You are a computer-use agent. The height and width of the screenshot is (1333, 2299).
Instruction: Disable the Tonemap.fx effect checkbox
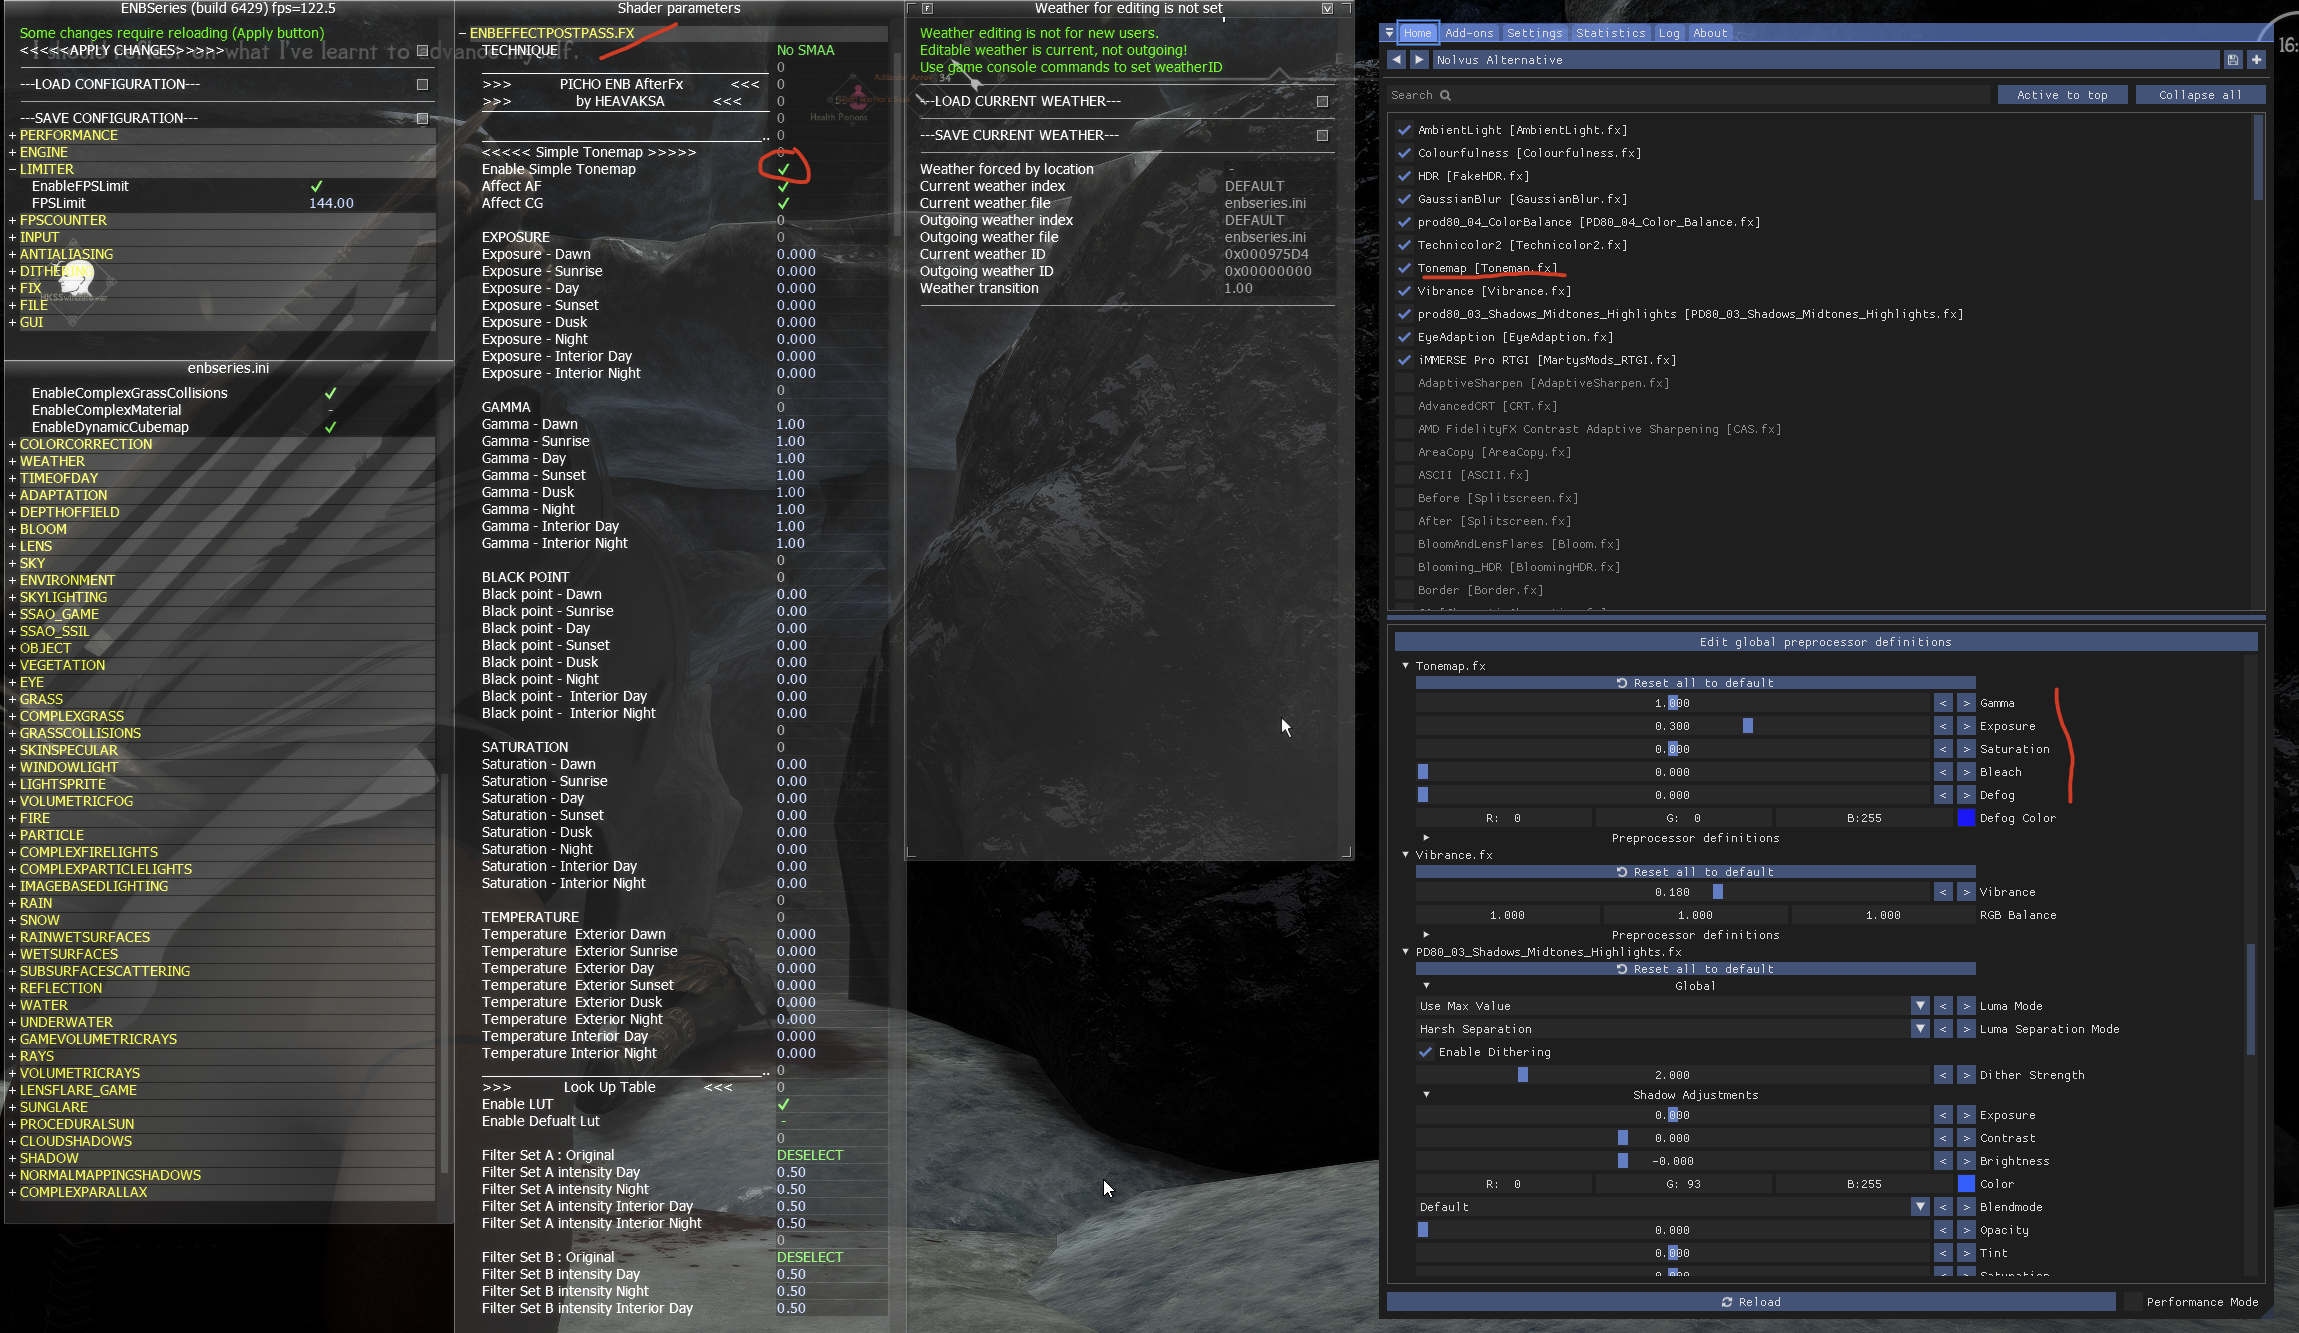(1405, 268)
